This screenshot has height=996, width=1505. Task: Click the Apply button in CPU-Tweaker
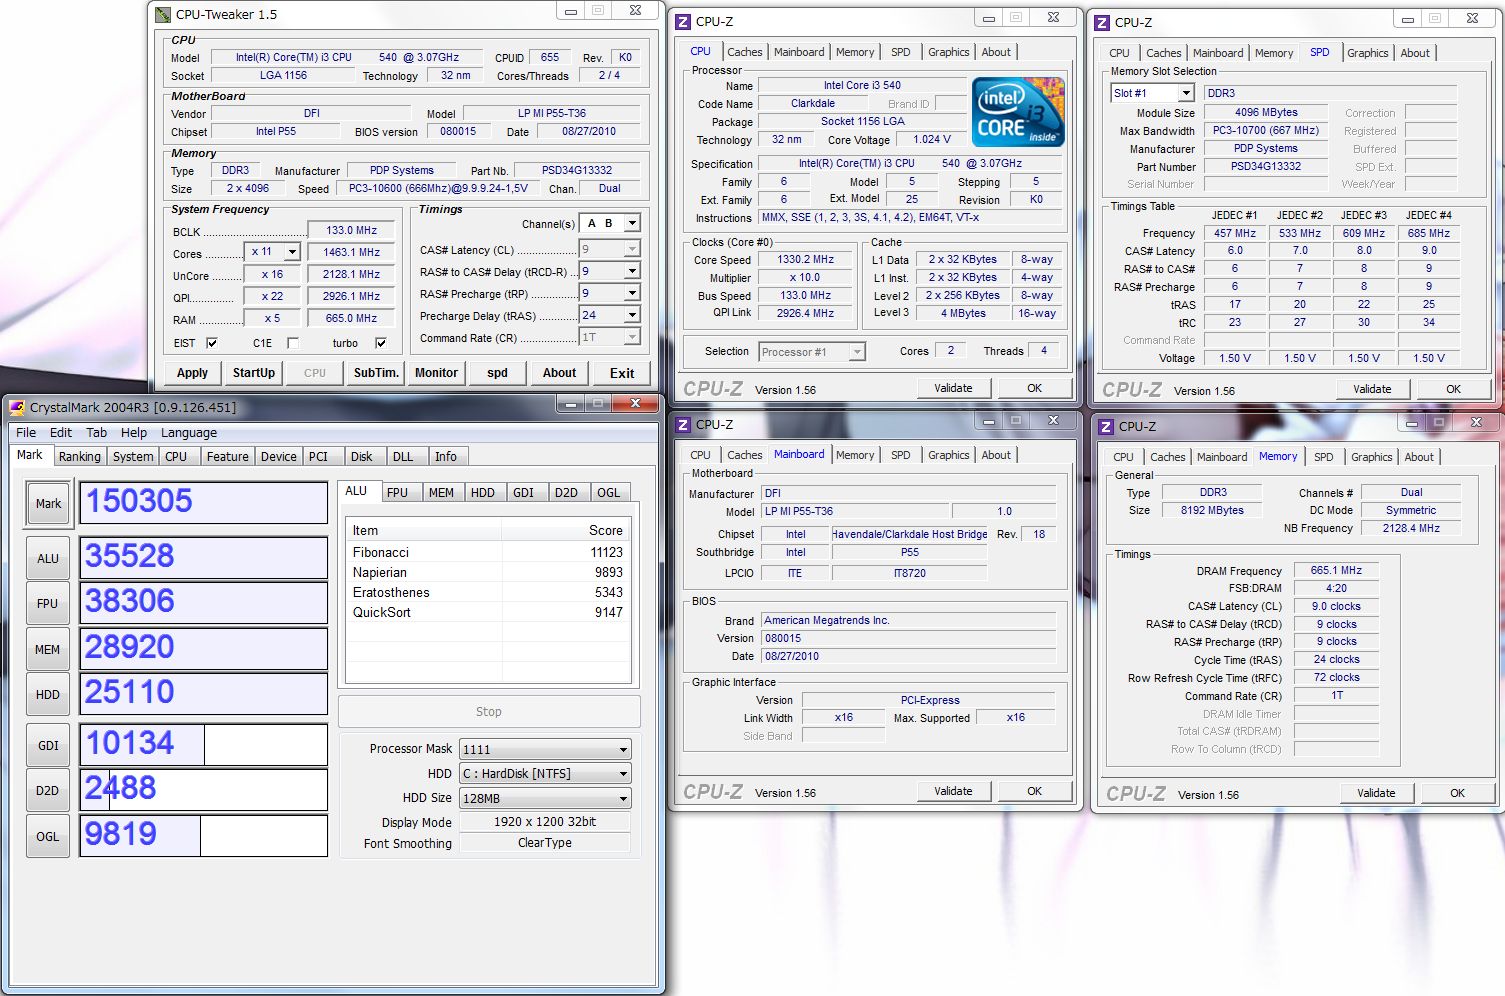click(192, 373)
